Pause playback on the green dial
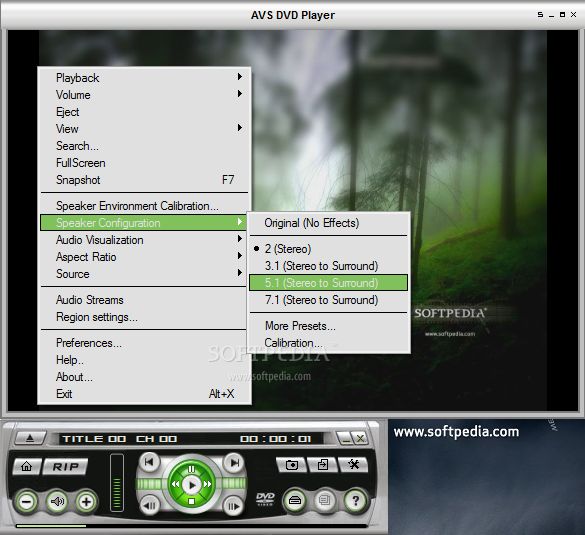 coord(191,469)
